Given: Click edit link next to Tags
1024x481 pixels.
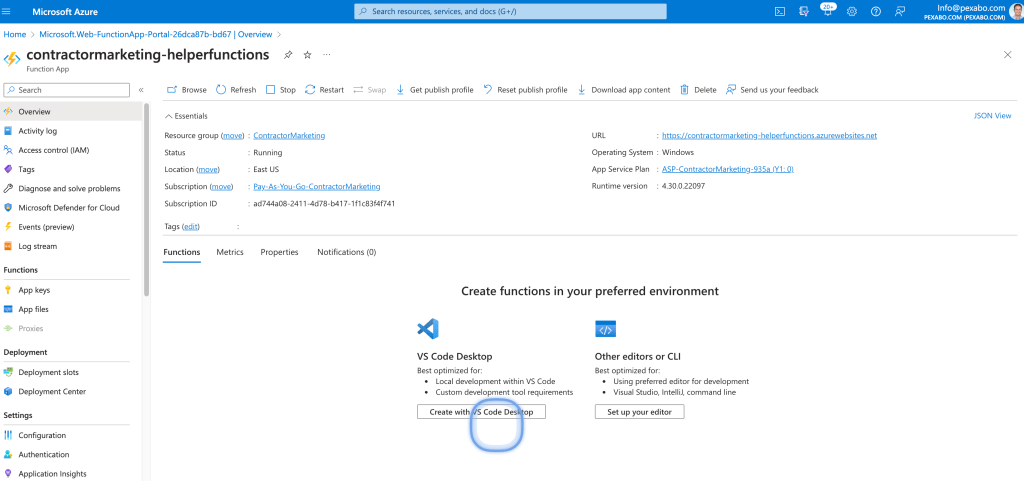Looking at the screenshot, I should coord(191,226).
